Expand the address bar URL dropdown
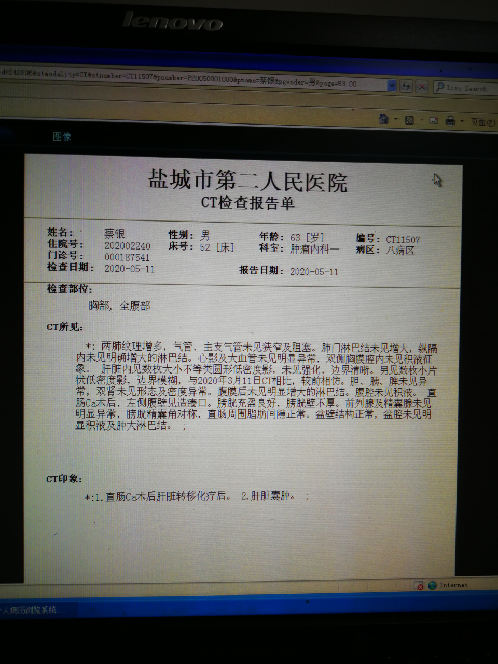This screenshot has width=498, height=664. [x=392, y=86]
